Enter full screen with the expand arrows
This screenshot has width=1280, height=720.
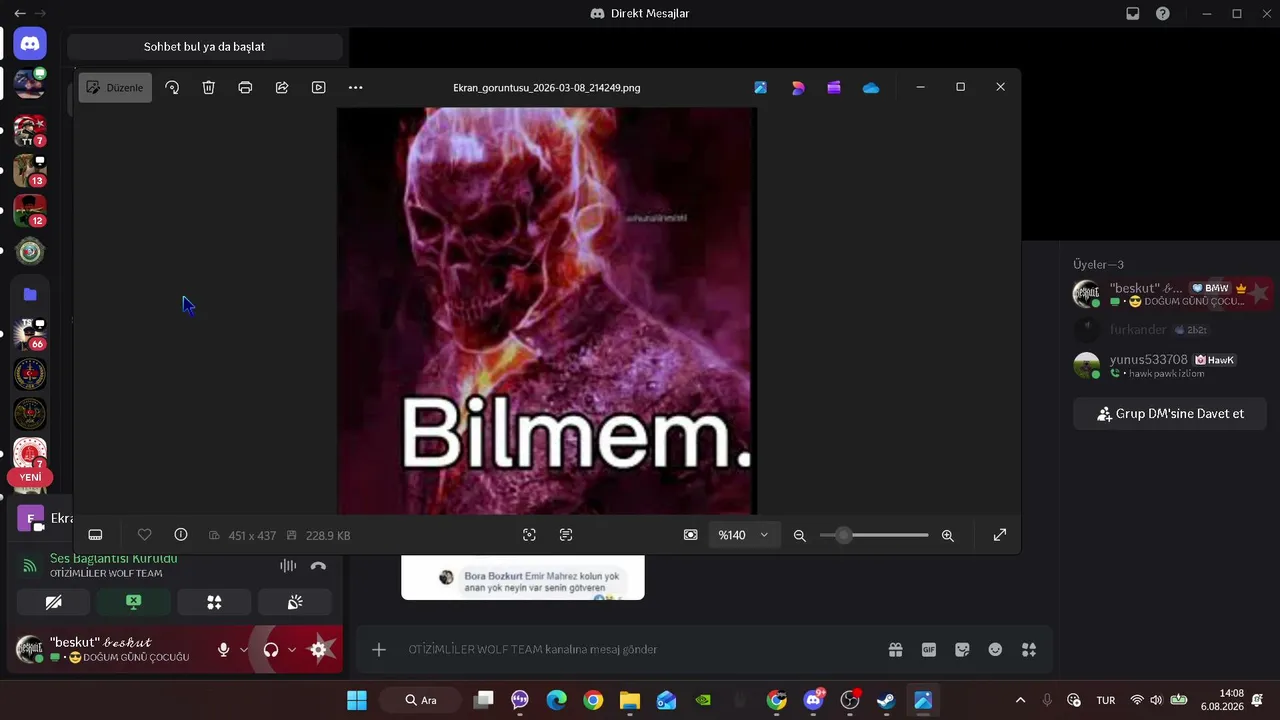tap(999, 535)
